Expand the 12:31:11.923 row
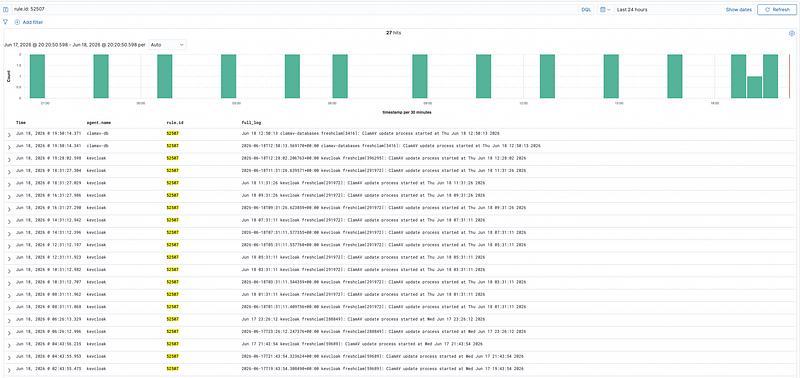The image size is (800, 378). [x=9, y=258]
